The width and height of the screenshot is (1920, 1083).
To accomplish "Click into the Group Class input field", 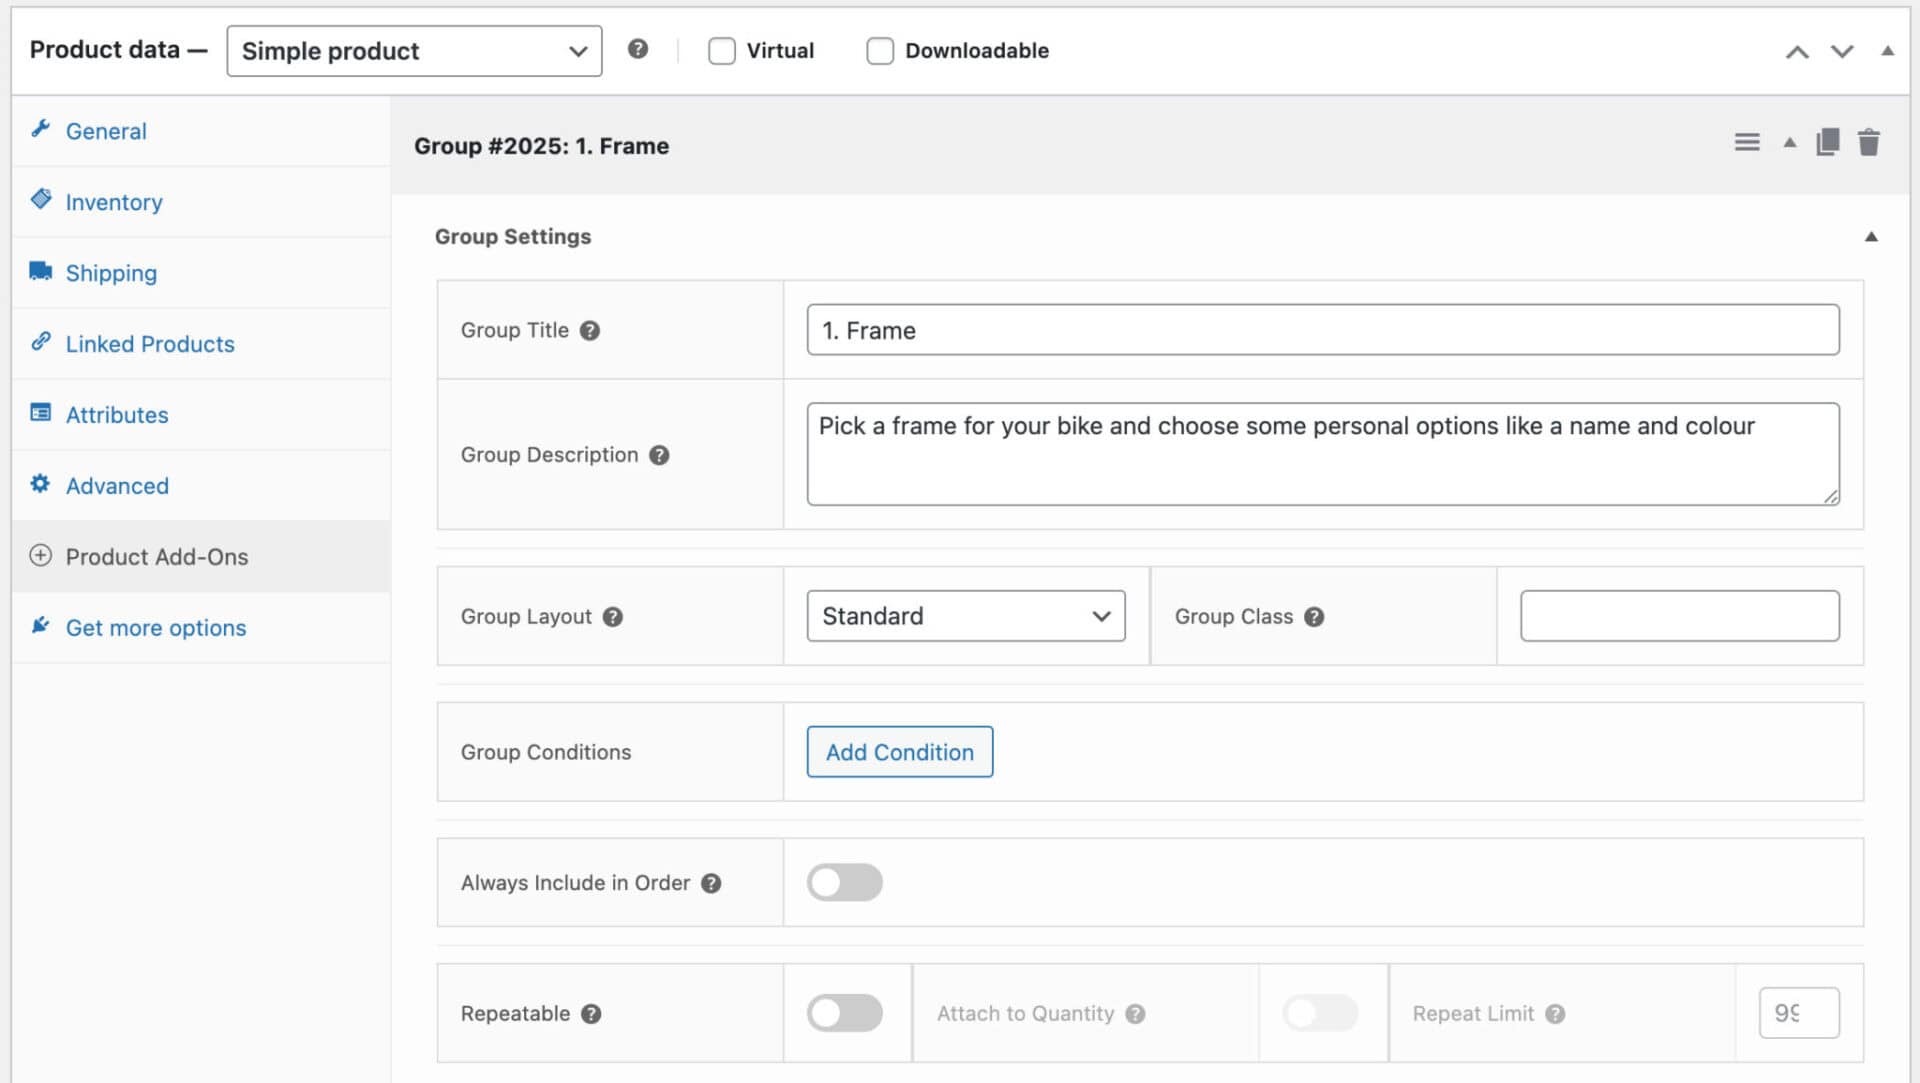I will [x=1679, y=616].
